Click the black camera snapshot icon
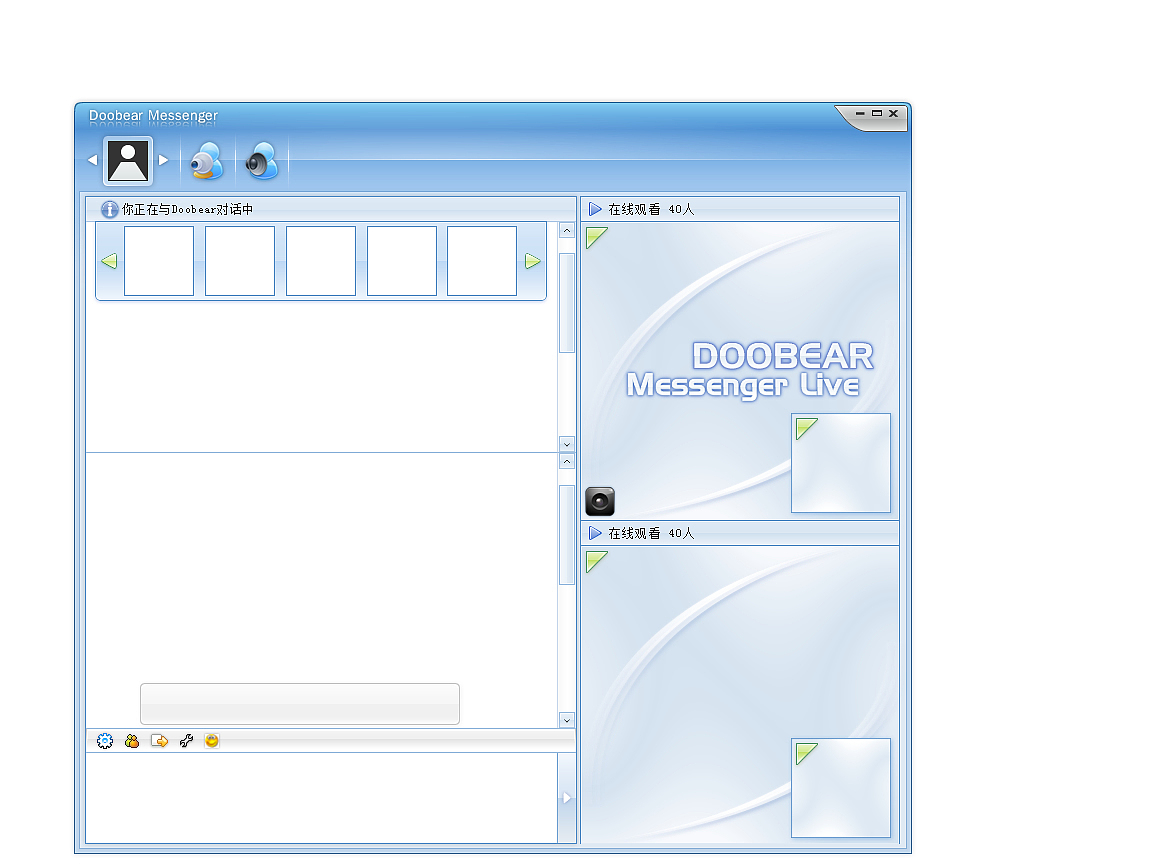1152x864 pixels. tap(600, 502)
